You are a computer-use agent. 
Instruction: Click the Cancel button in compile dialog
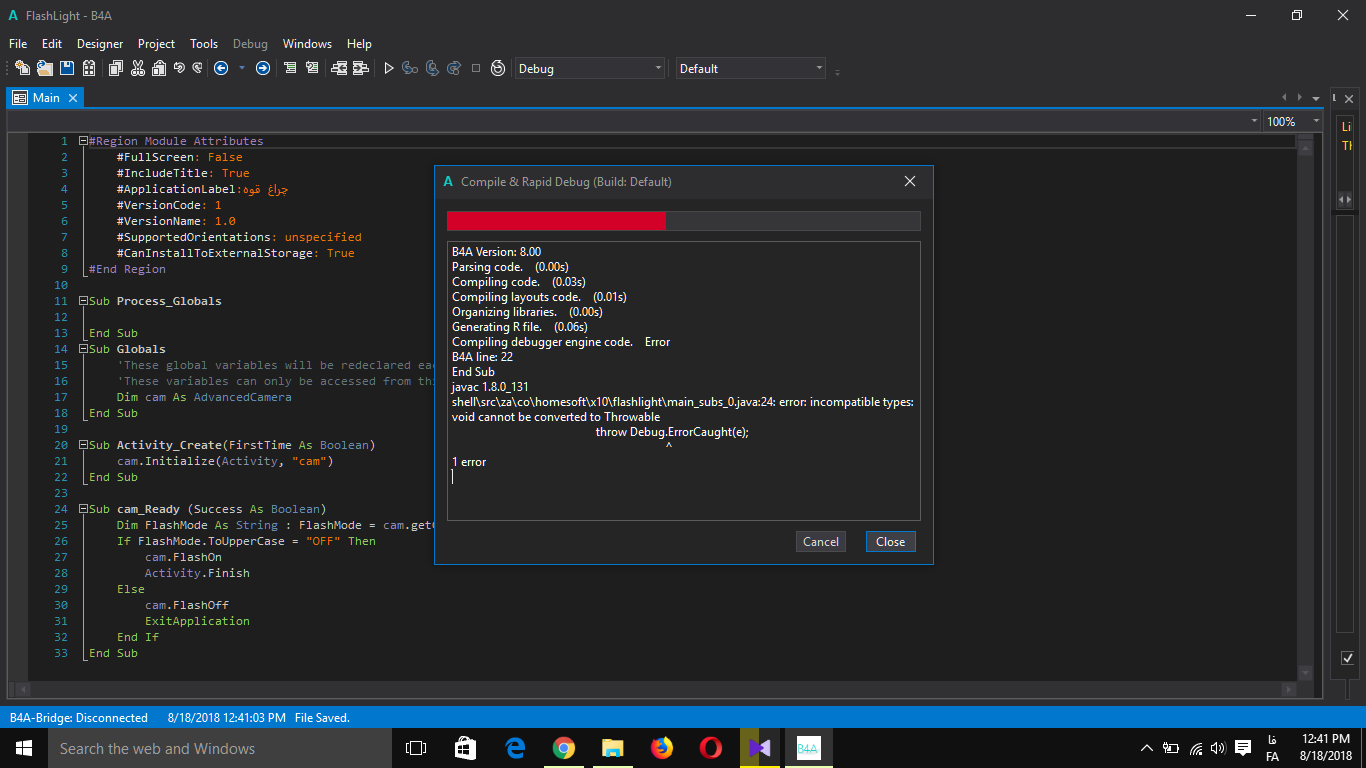(x=820, y=541)
